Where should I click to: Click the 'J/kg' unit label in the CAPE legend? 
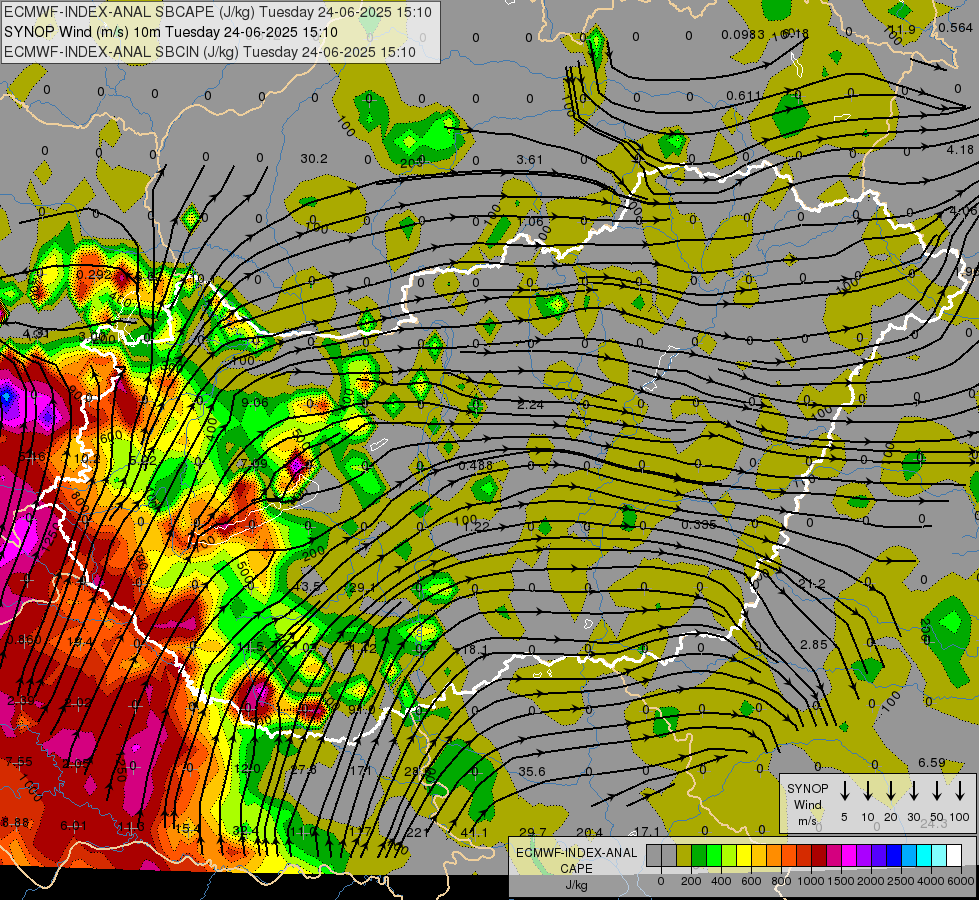tap(576, 885)
